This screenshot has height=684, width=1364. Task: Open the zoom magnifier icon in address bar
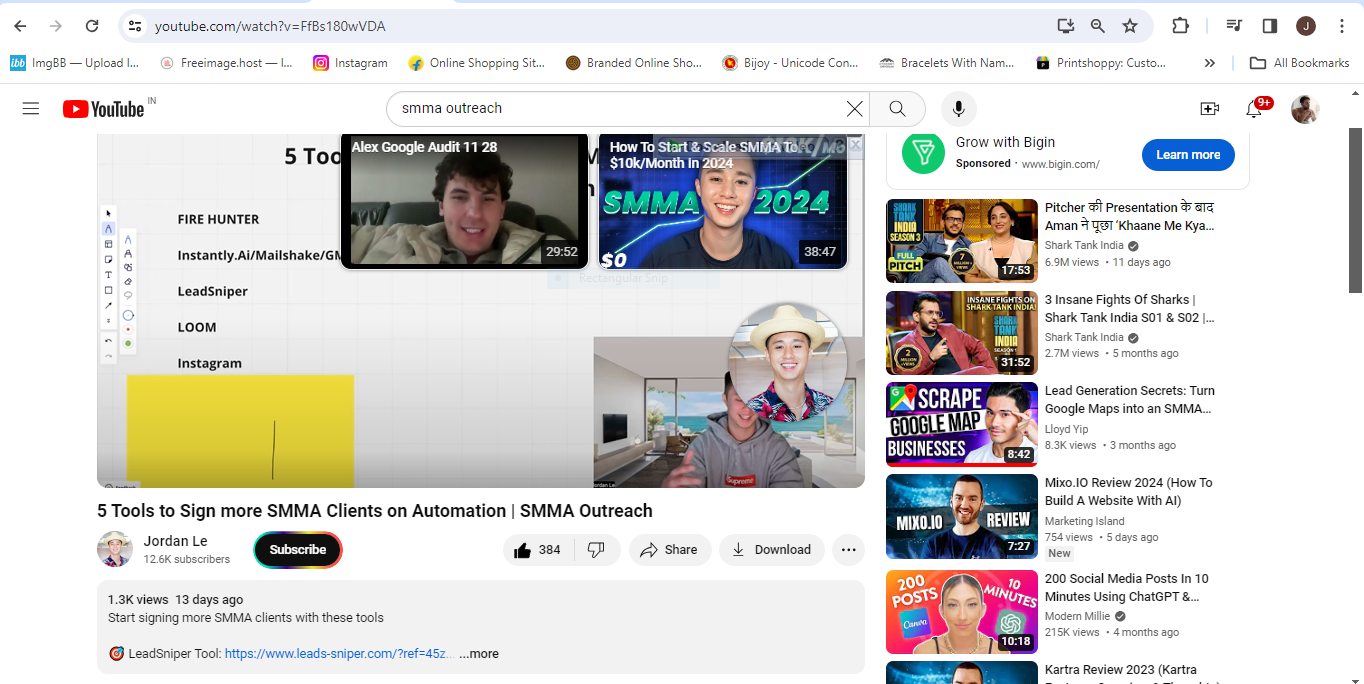[1098, 26]
